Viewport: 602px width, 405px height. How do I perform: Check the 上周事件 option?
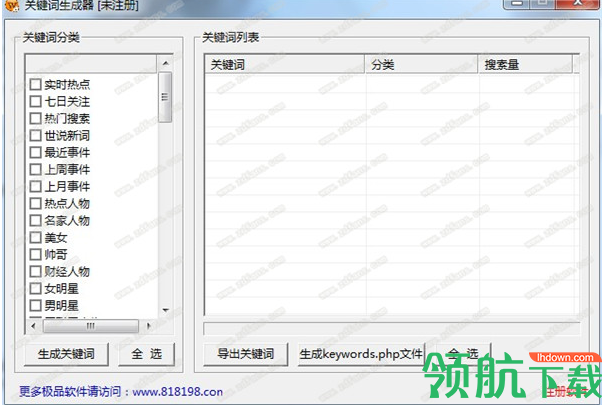35,169
